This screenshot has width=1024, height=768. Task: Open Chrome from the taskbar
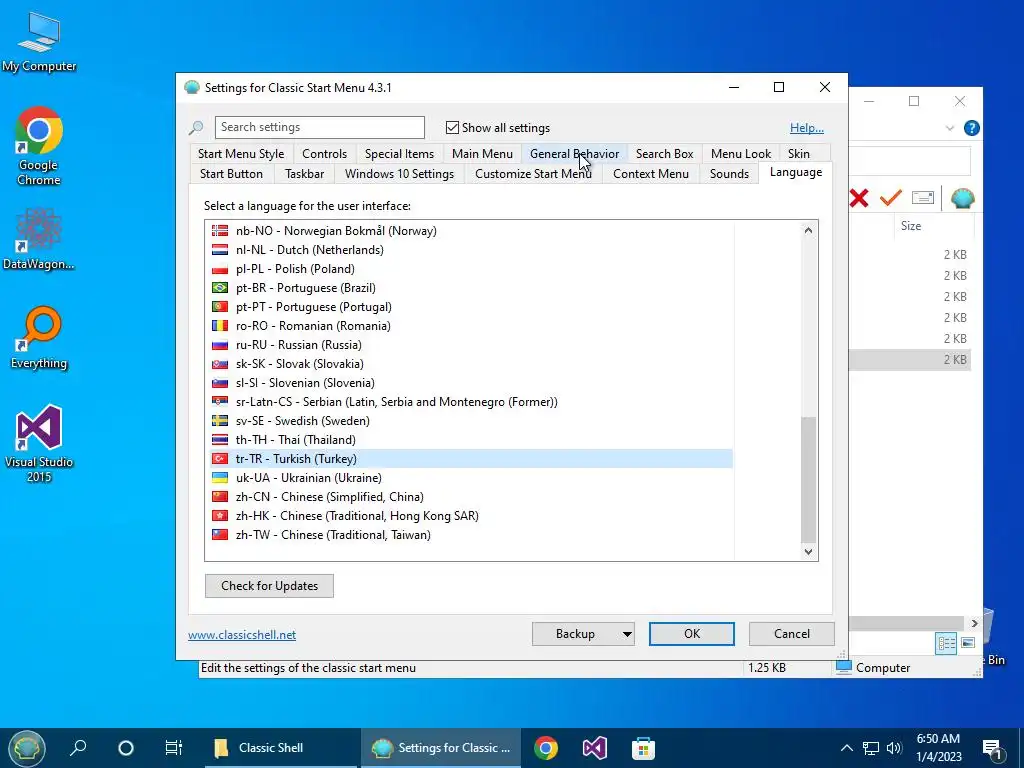pos(546,748)
